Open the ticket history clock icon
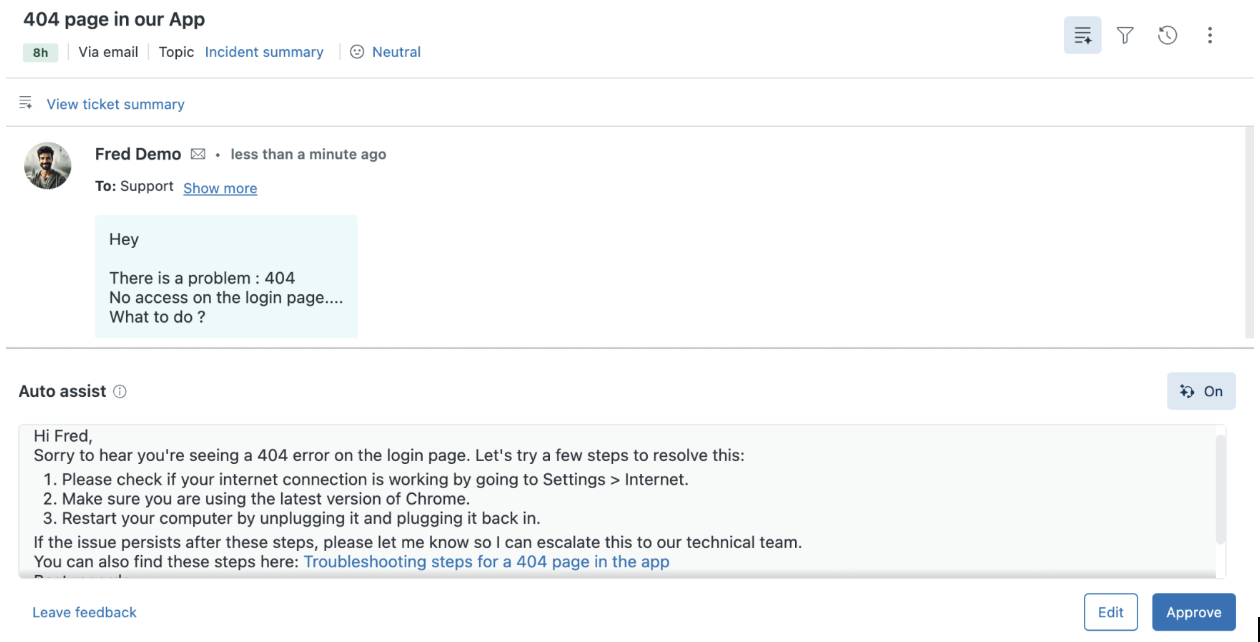This screenshot has height=642, width=1260. click(1167, 35)
